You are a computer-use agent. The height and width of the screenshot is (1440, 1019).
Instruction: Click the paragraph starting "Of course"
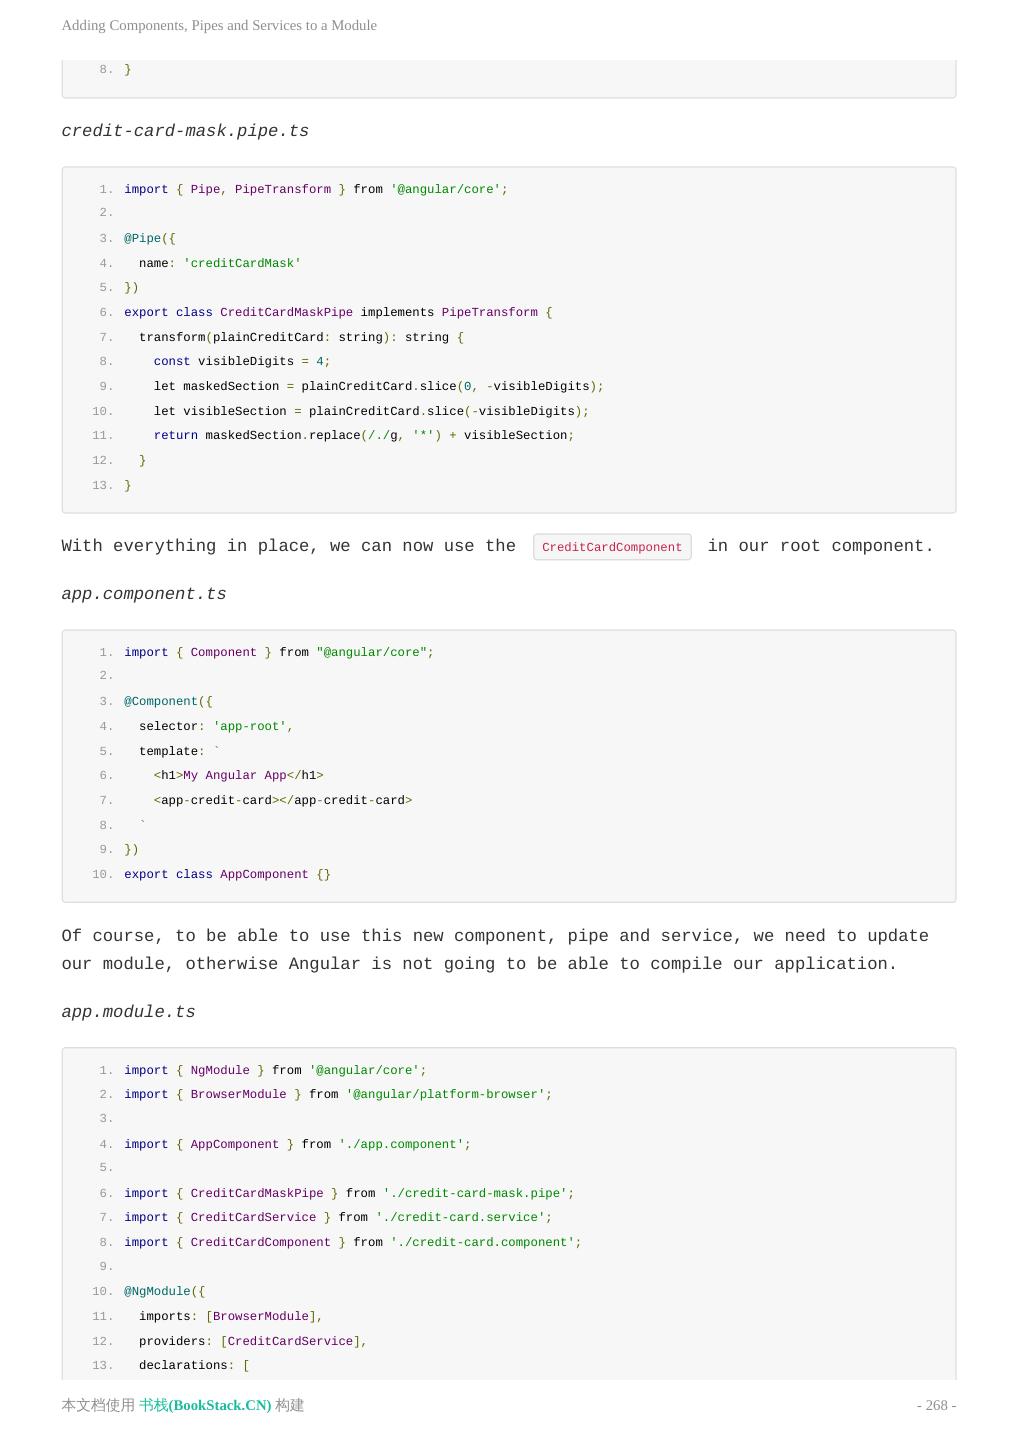(494, 950)
